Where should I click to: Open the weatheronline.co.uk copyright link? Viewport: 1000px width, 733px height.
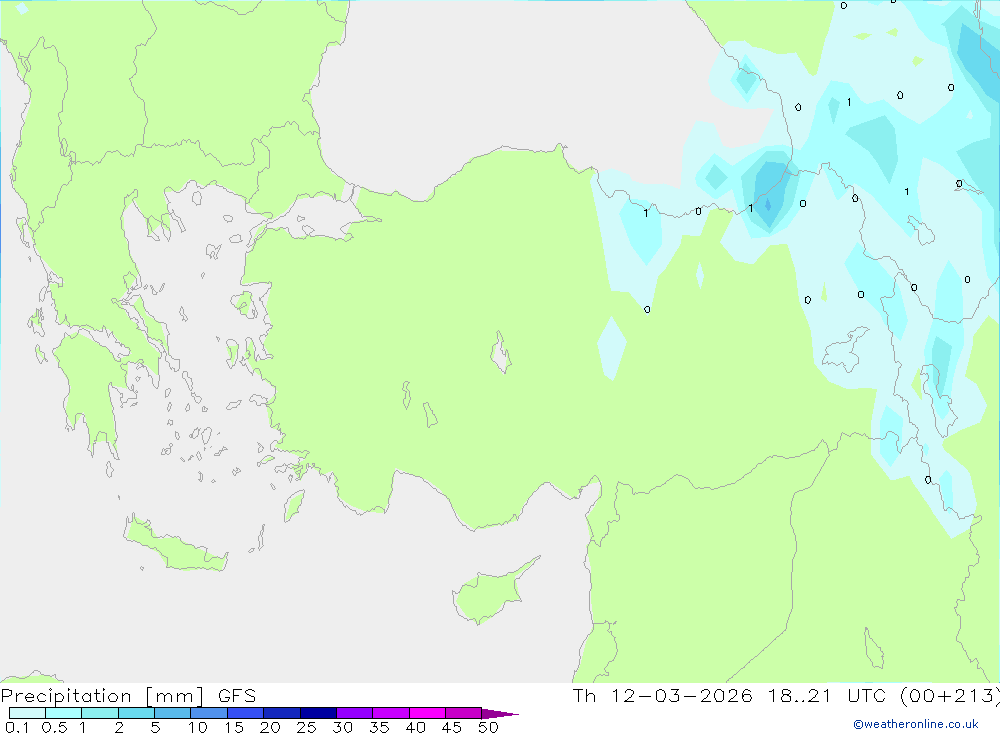click(916, 724)
